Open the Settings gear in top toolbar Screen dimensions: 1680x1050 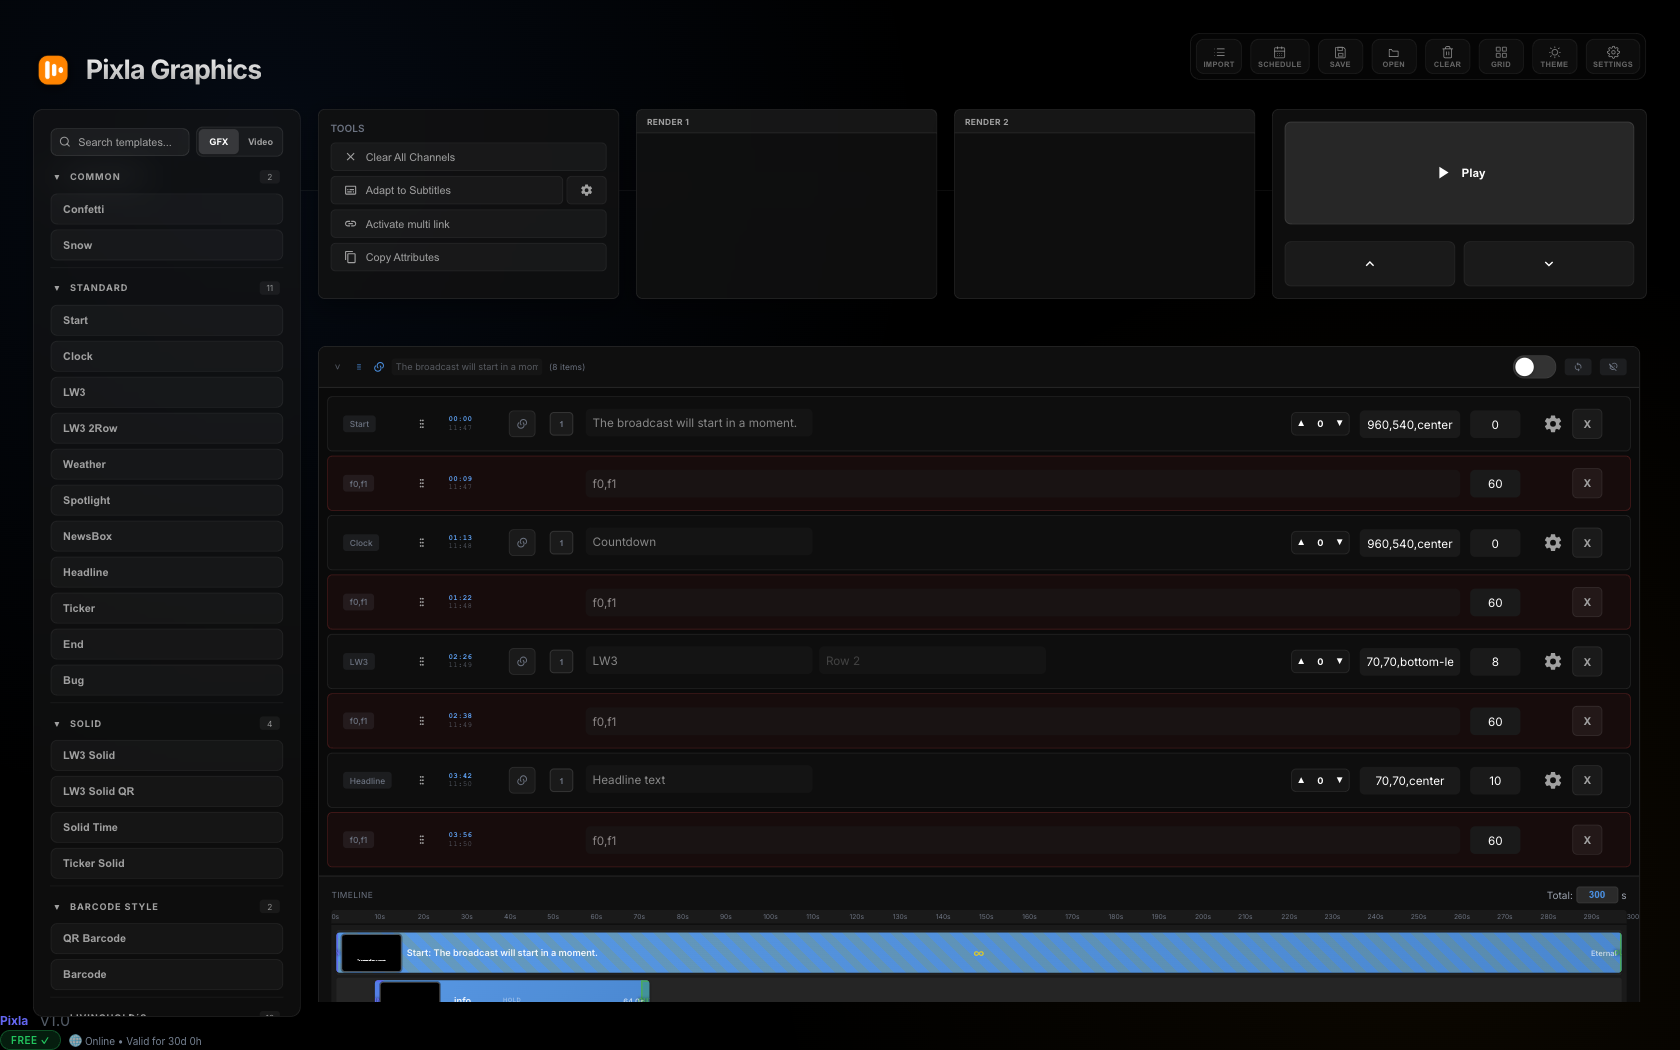pos(1612,57)
